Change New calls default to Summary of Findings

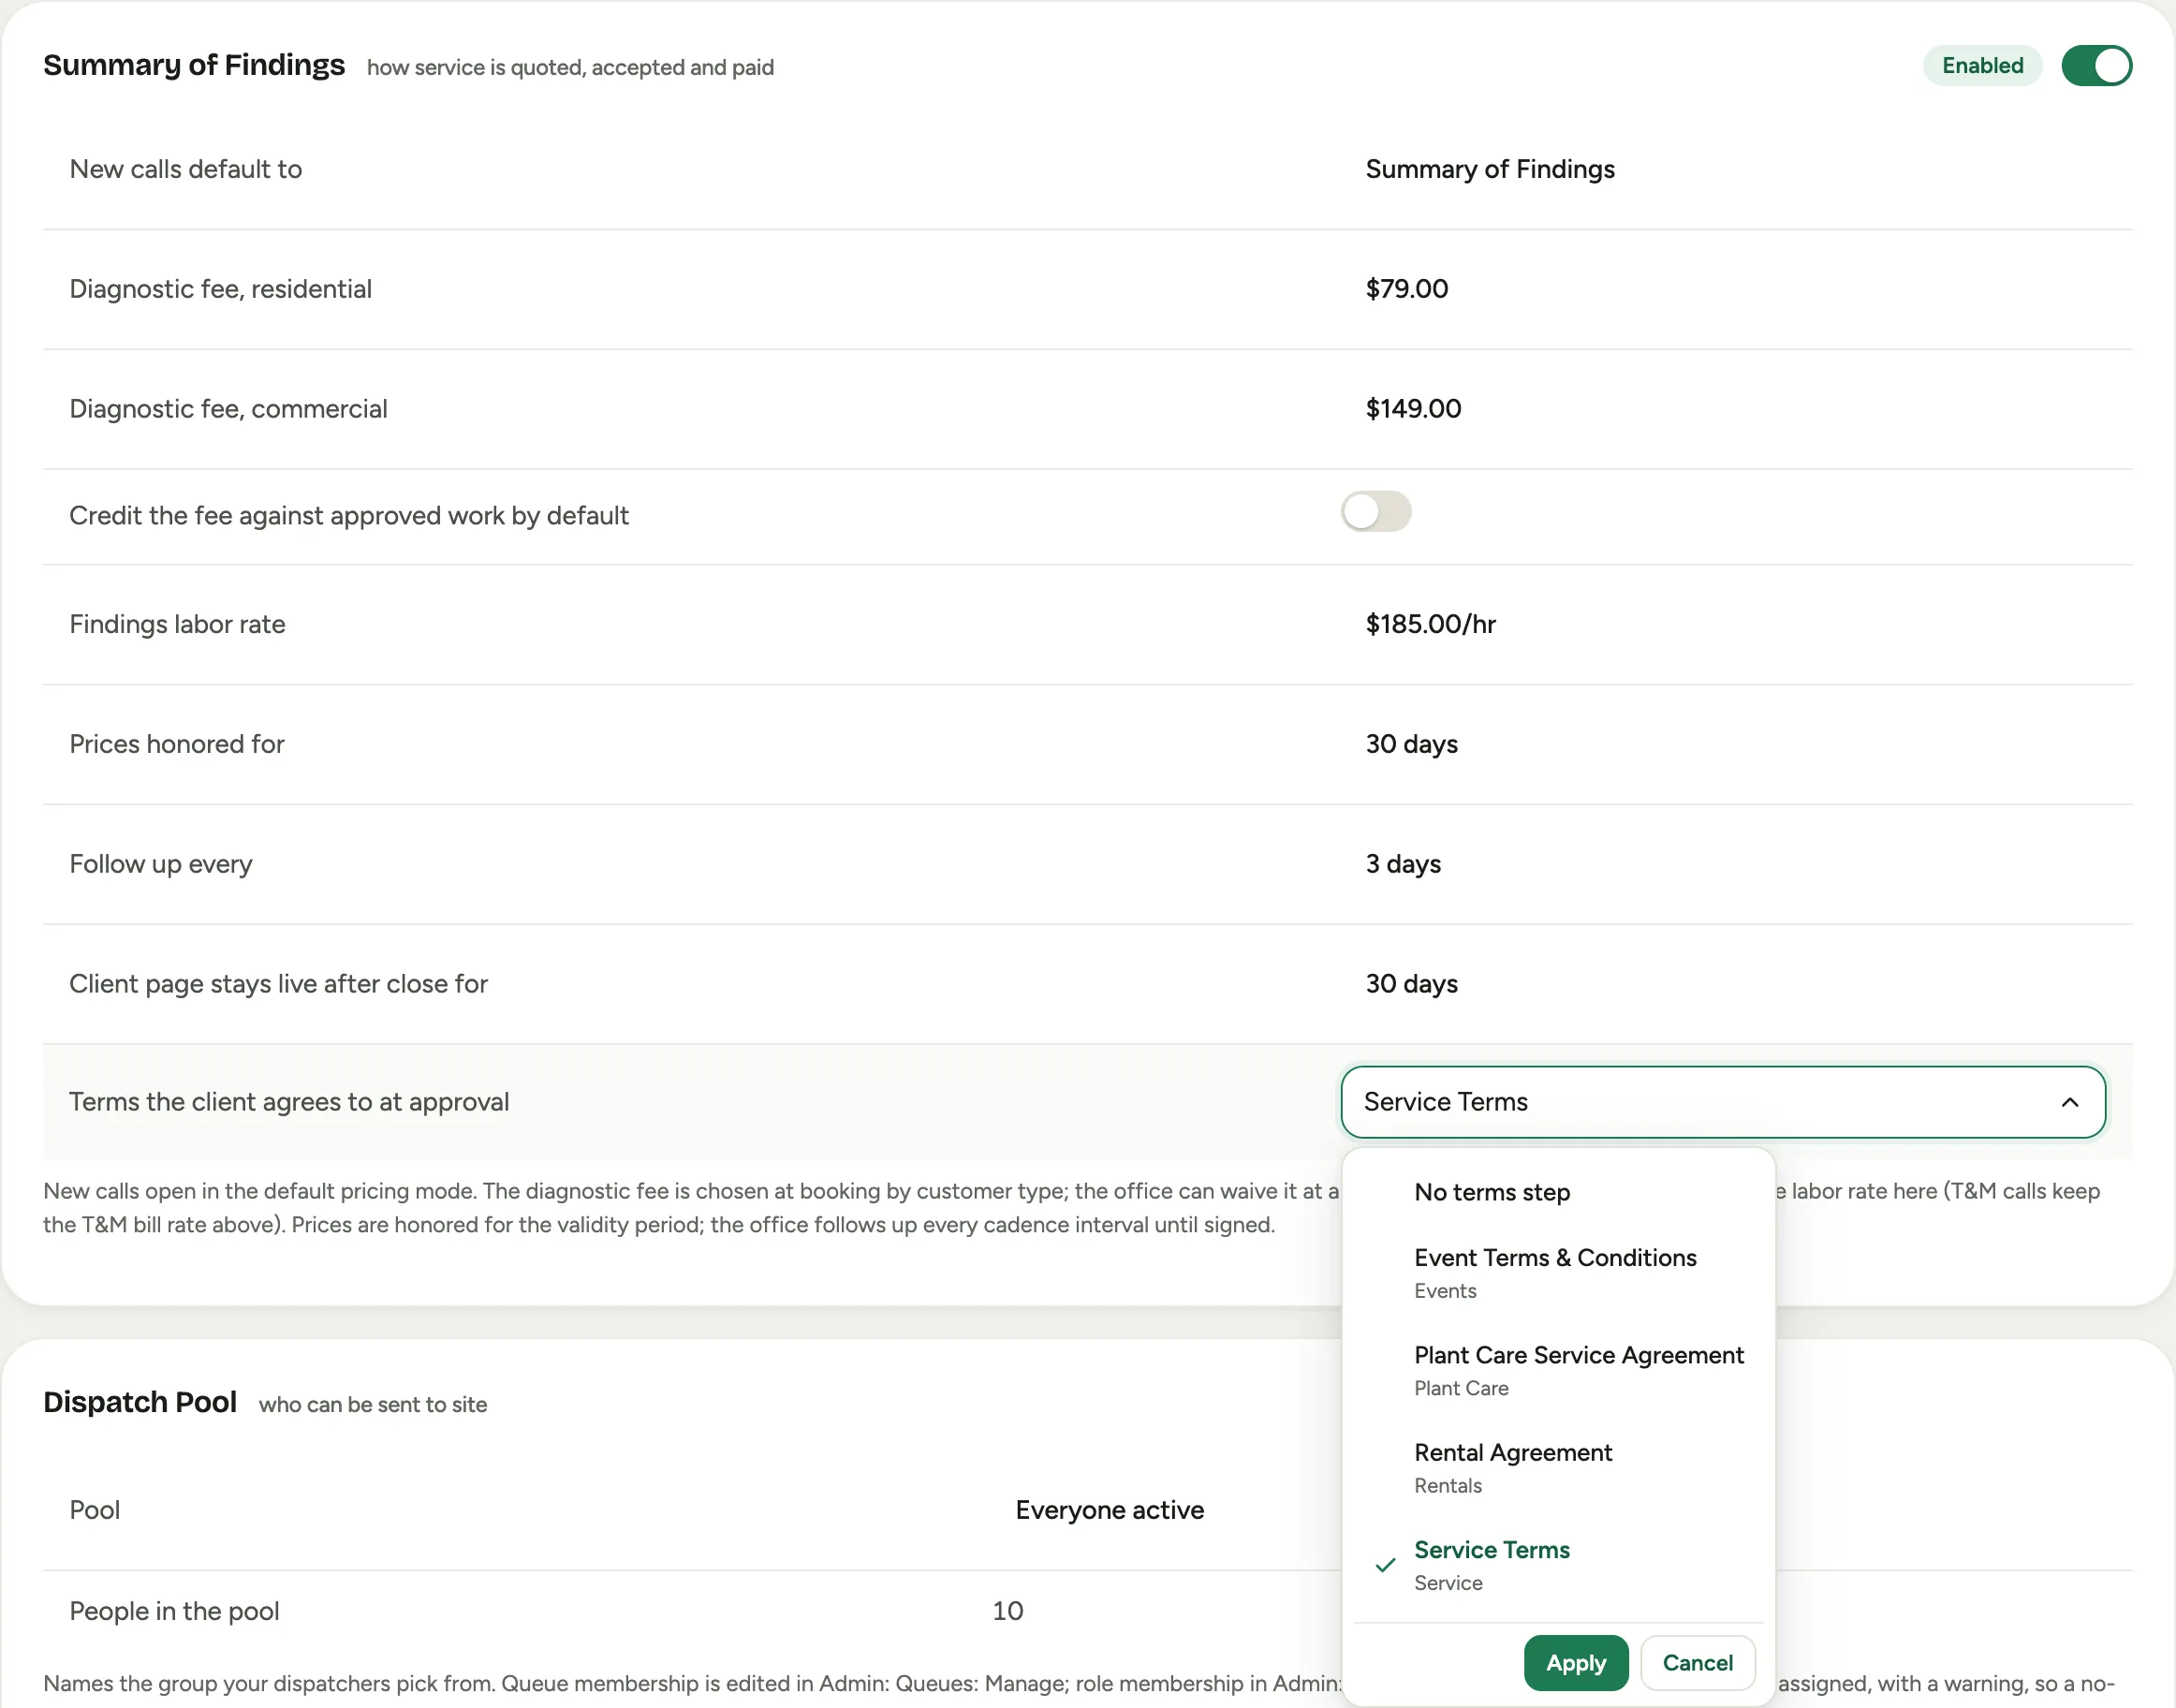point(1489,169)
